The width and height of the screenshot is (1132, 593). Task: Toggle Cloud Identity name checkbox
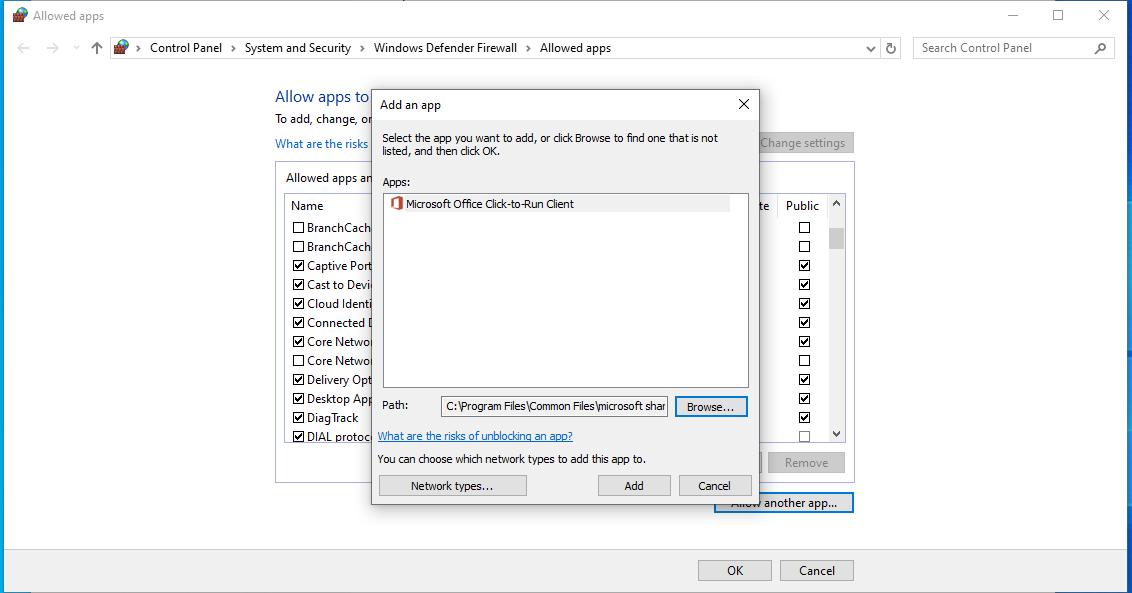click(x=298, y=303)
